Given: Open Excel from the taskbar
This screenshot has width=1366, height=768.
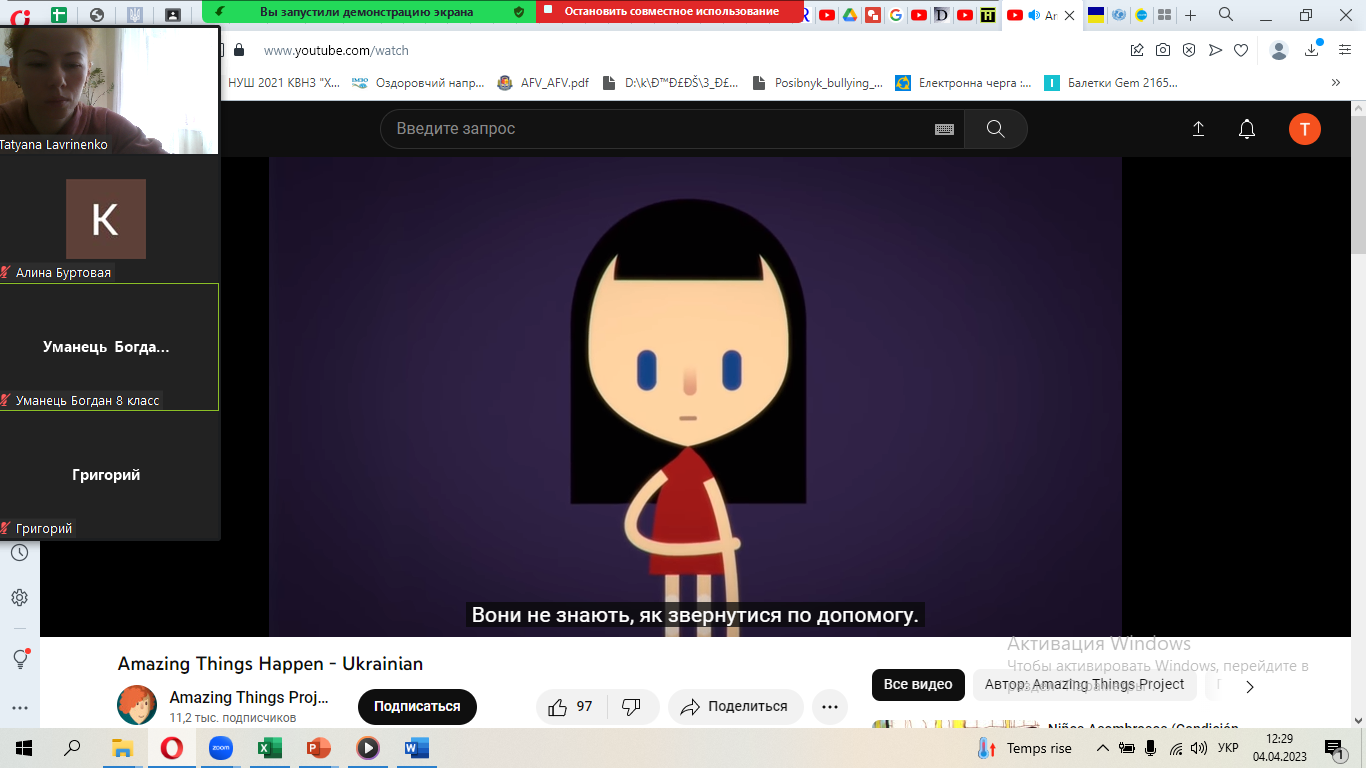Looking at the screenshot, I should click(x=269, y=748).
